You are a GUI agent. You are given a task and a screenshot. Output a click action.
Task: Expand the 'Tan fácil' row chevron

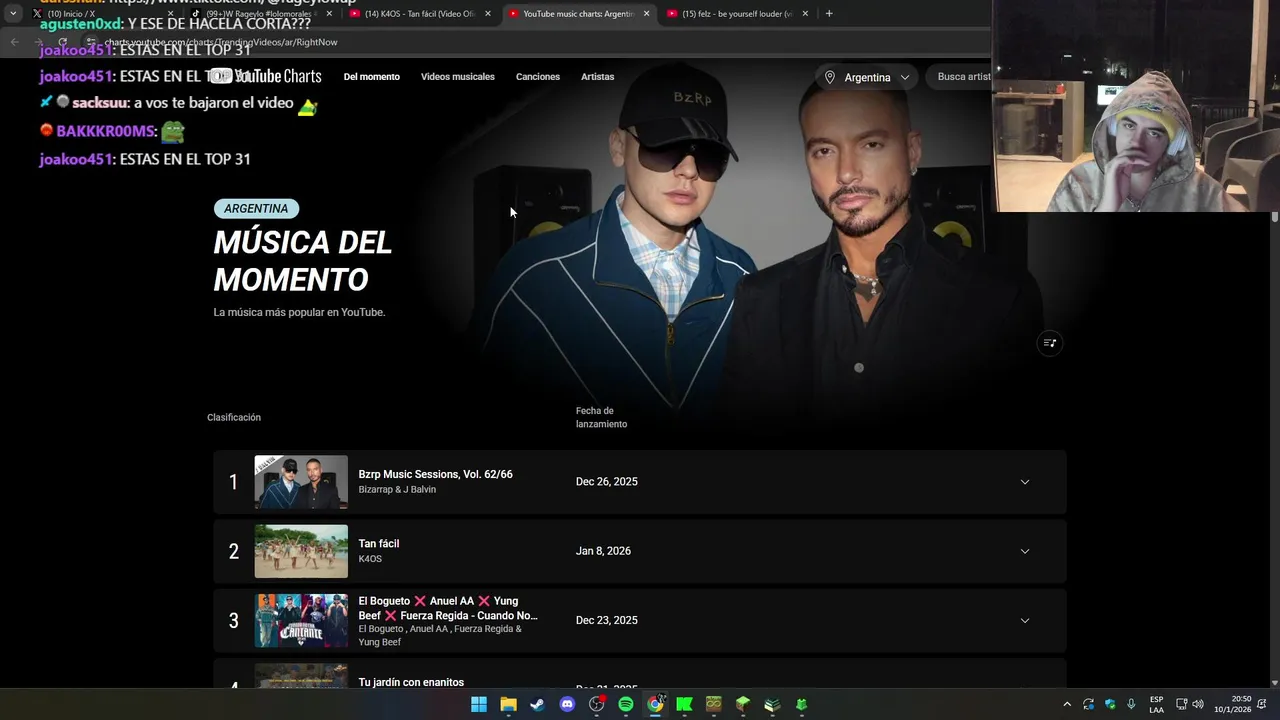tap(1025, 551)
